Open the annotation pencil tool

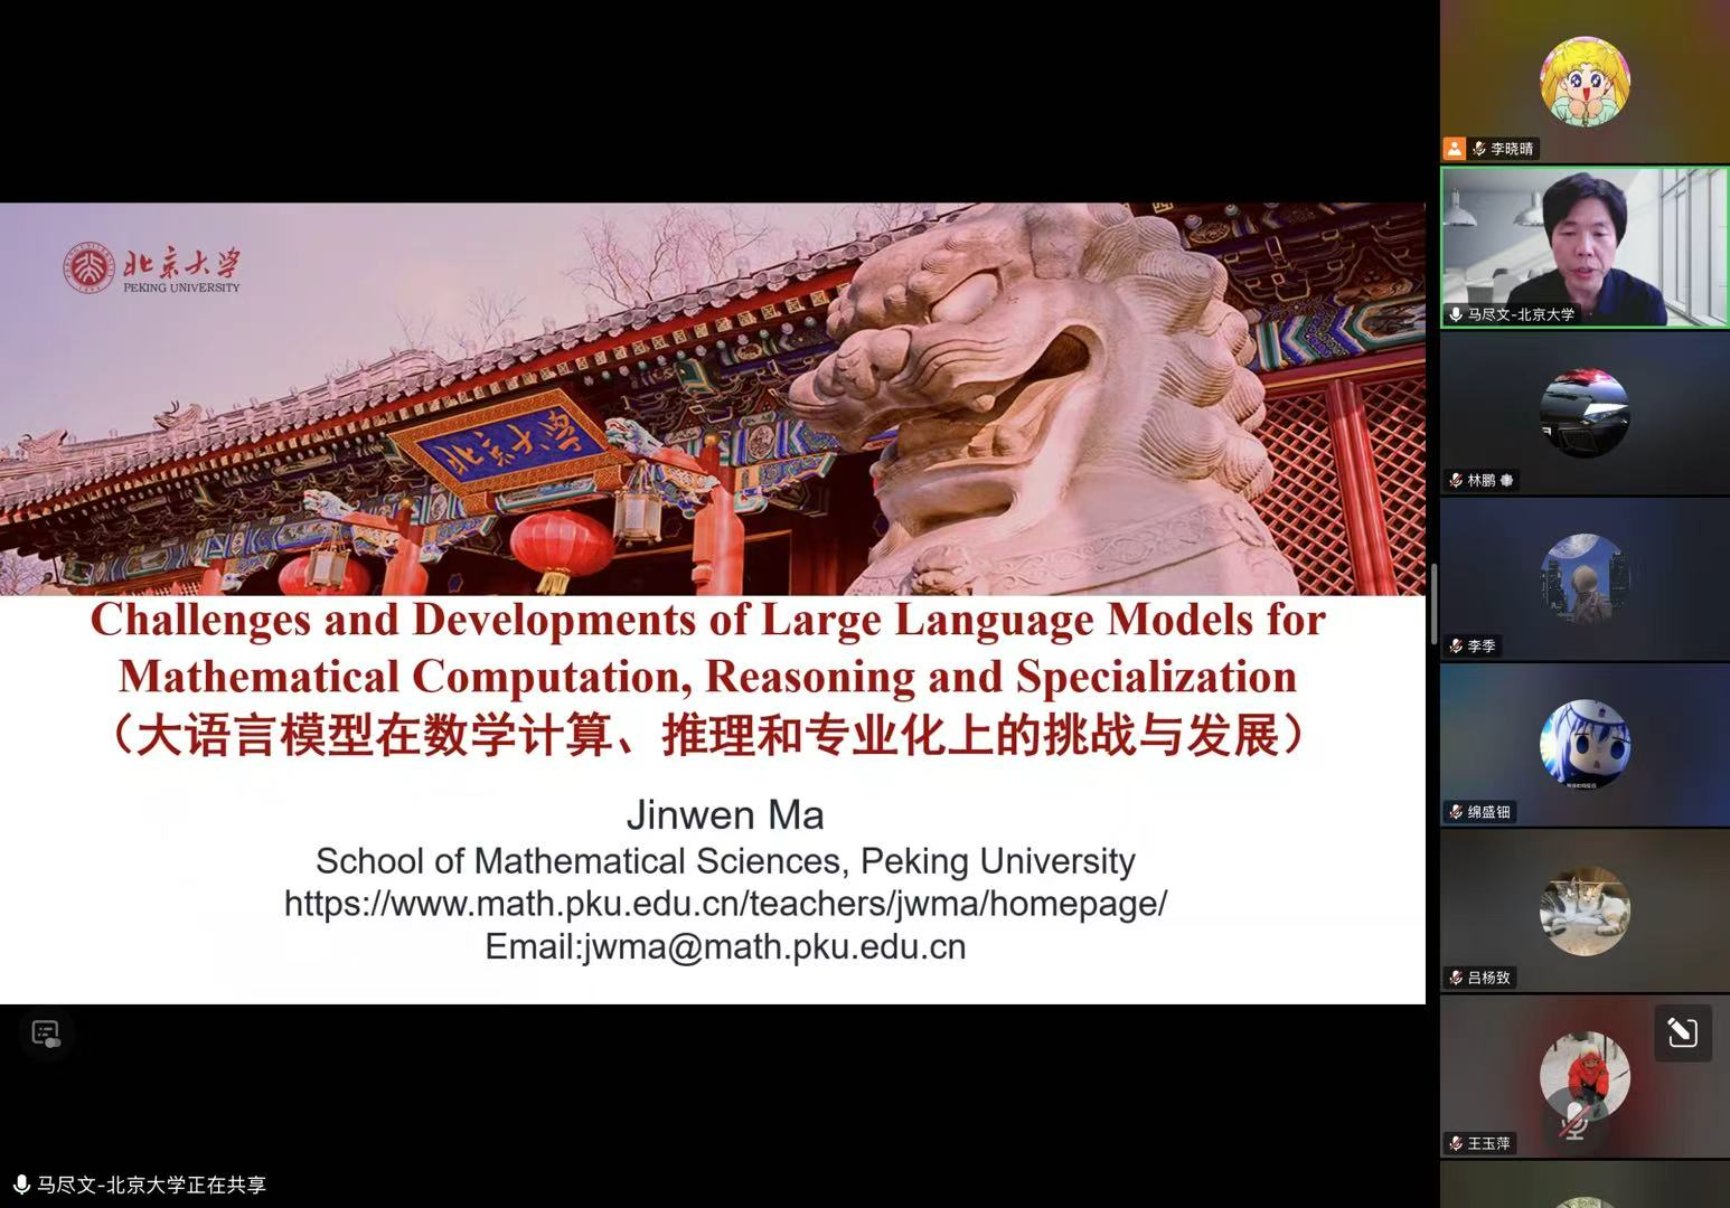click(1683, 1032)
